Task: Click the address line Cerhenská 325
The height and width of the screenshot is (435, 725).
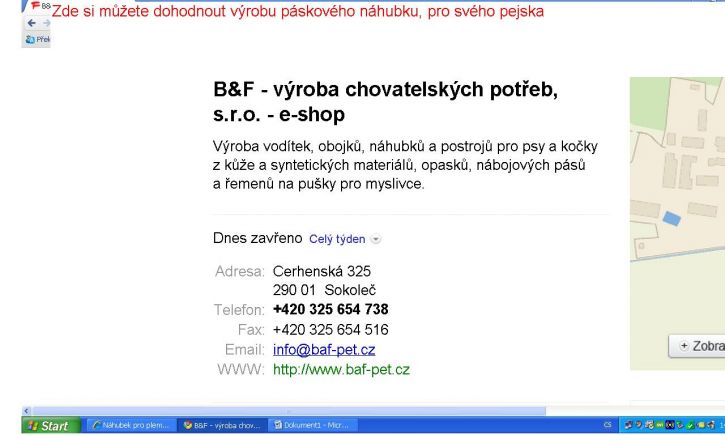Action: point(322,271)
